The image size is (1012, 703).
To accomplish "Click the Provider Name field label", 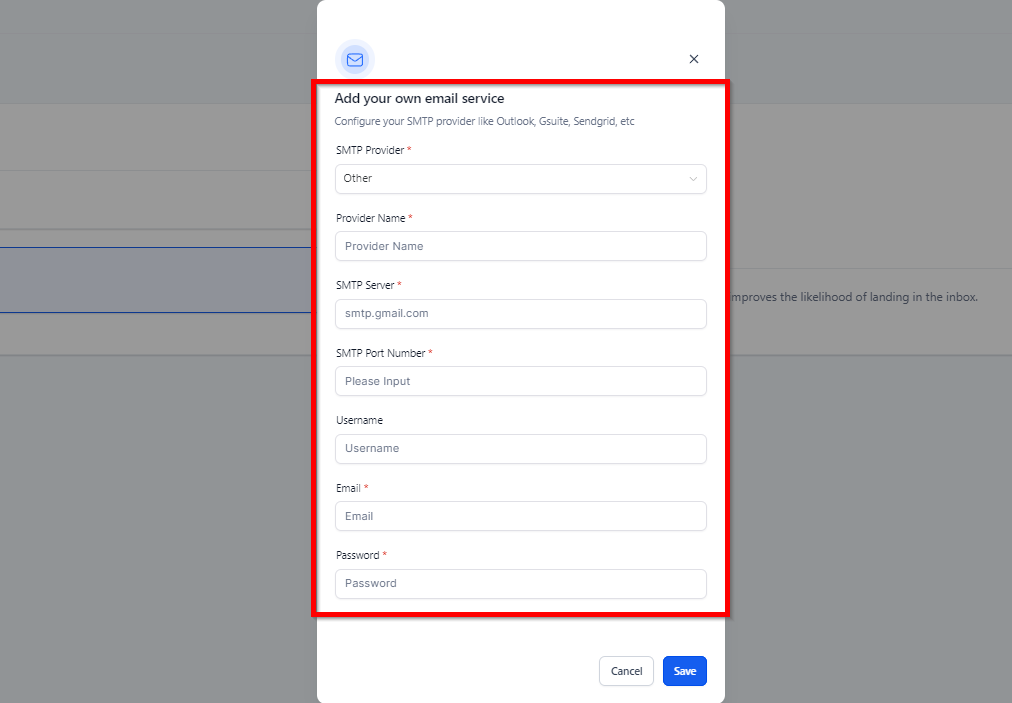I will [x=370, y=218].
